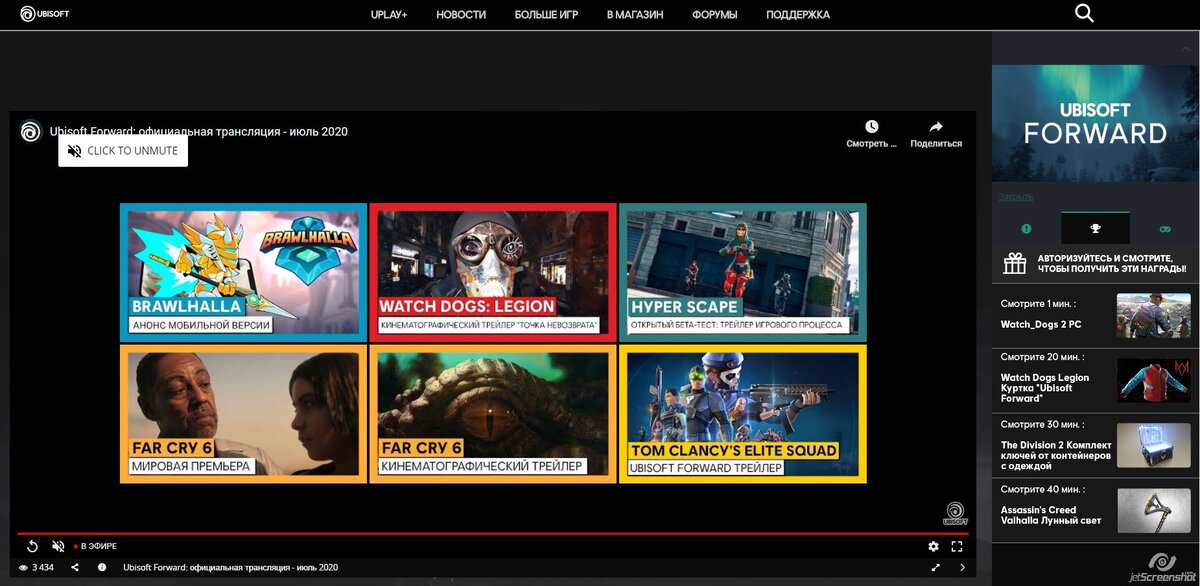1200x586 pixels.
Task: Click the share icon in the bottom info bar
Action: [75, 568]
